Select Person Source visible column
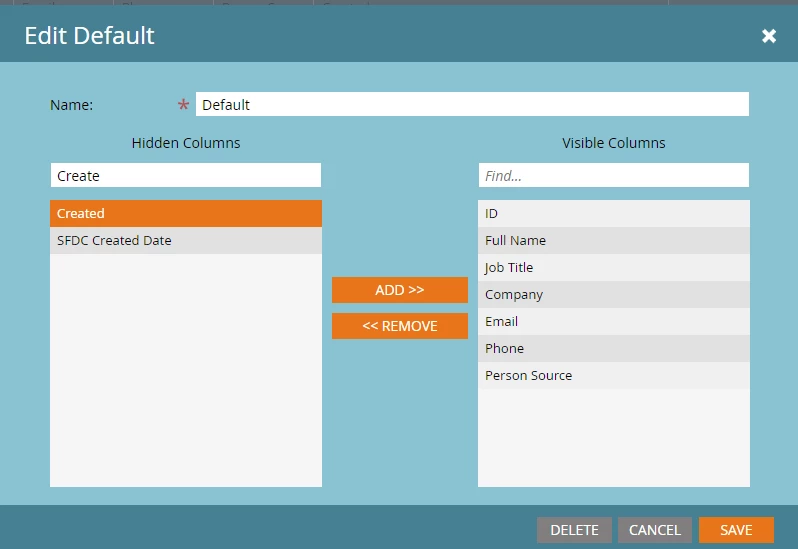 [x=613, y=375]
